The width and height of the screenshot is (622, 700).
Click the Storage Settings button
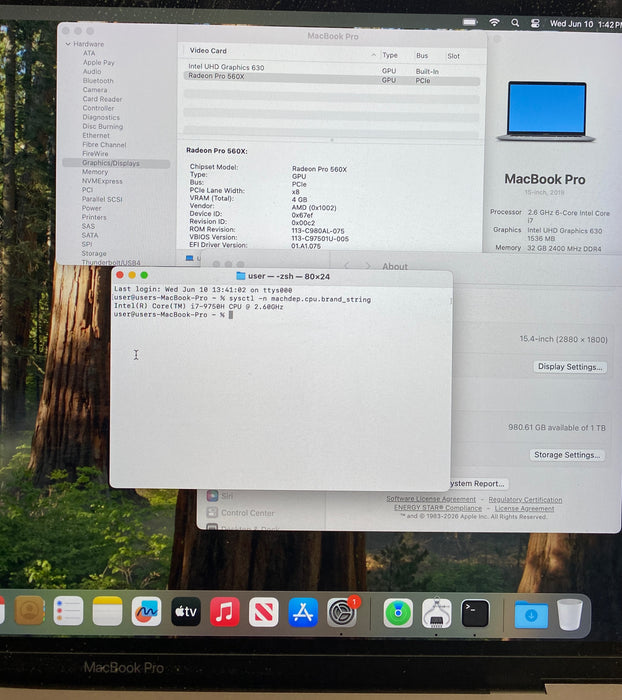pos(567,455)
